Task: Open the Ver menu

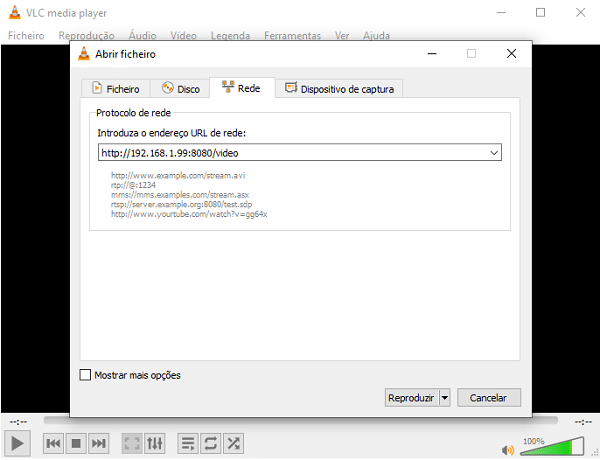Action: pos(342,36)
